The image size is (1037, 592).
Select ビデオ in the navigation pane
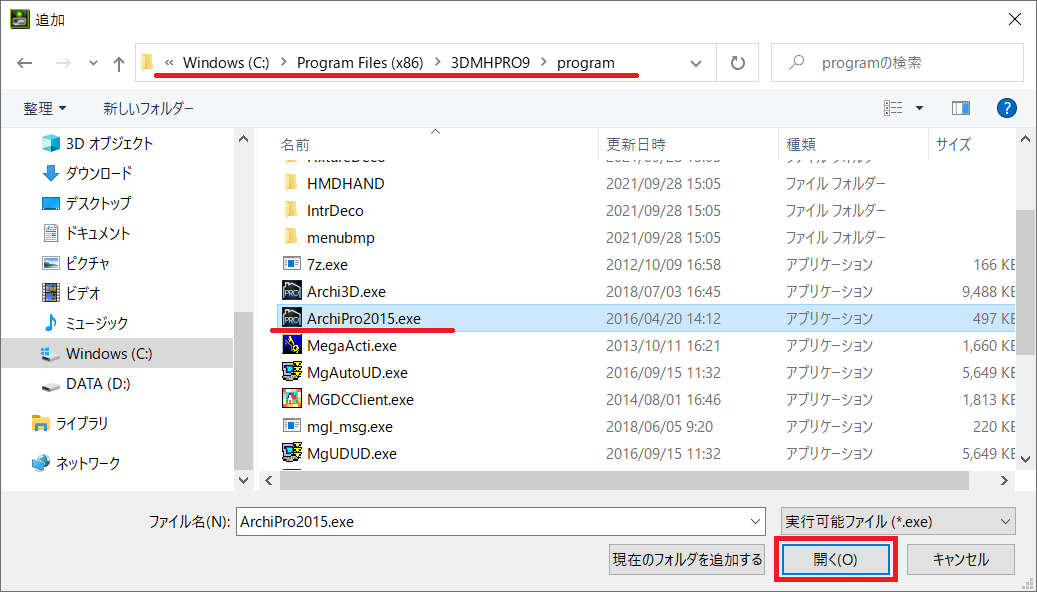tap(71, 293)
